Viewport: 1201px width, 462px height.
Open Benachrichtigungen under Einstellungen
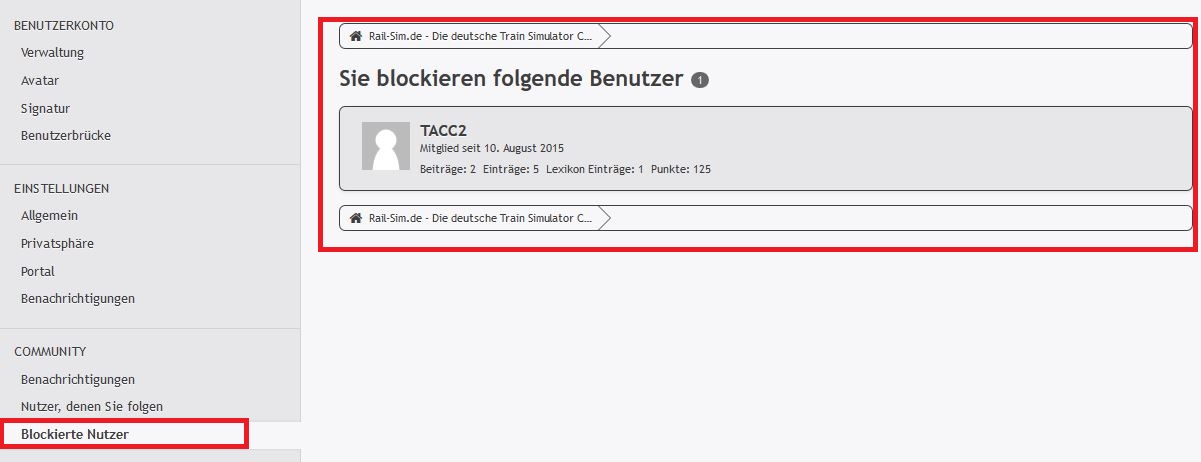(78, 298)
